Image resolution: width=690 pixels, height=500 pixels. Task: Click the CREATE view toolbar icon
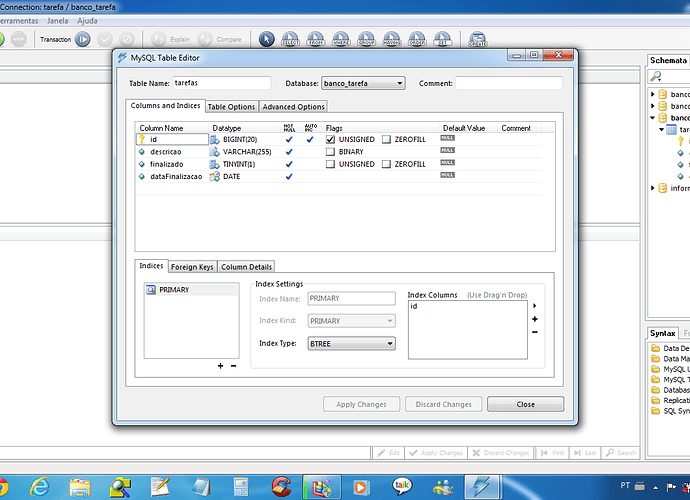477,39
